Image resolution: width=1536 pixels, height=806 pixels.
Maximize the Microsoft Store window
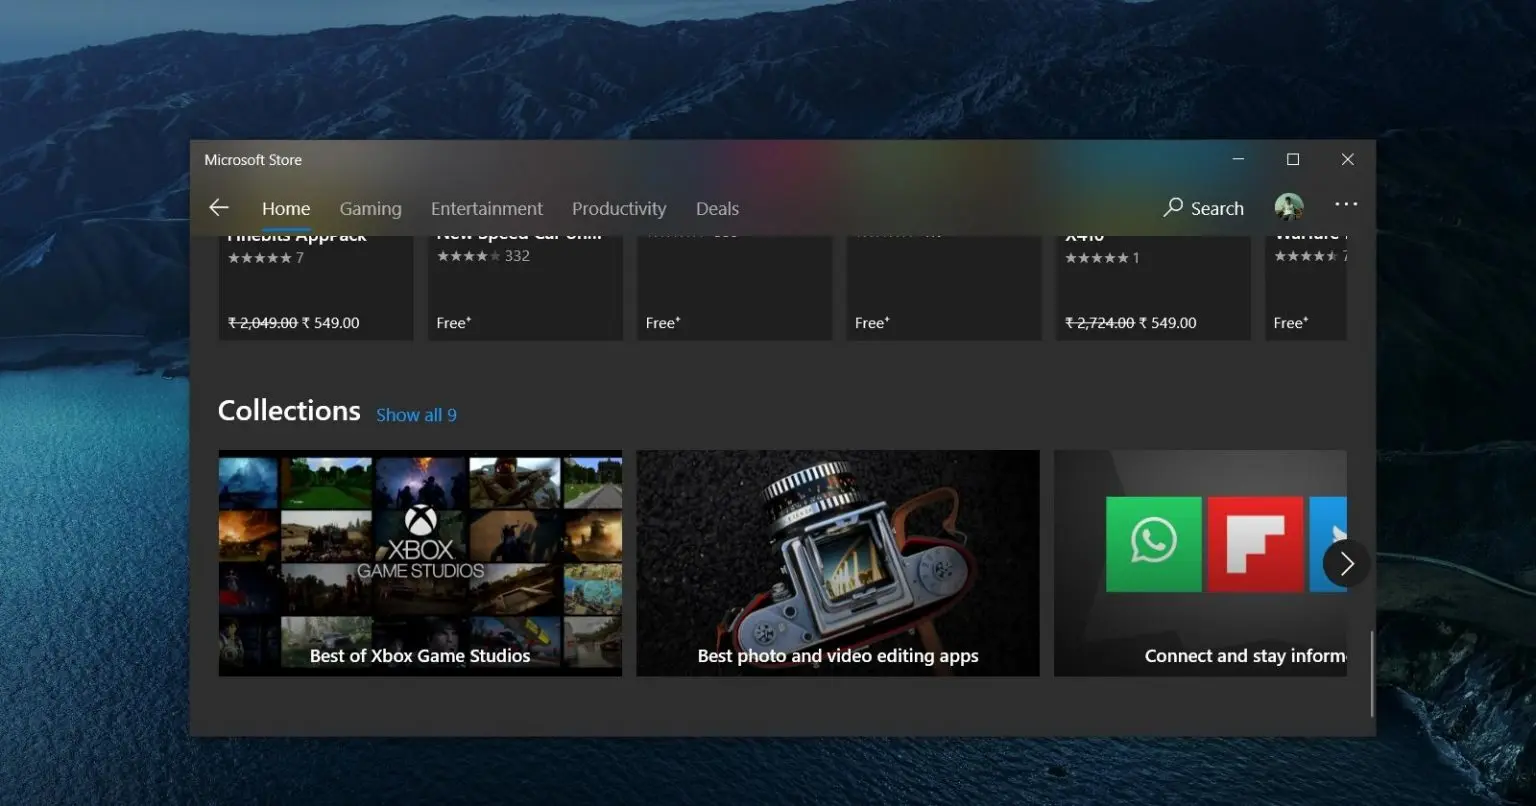click(1293, 160)
